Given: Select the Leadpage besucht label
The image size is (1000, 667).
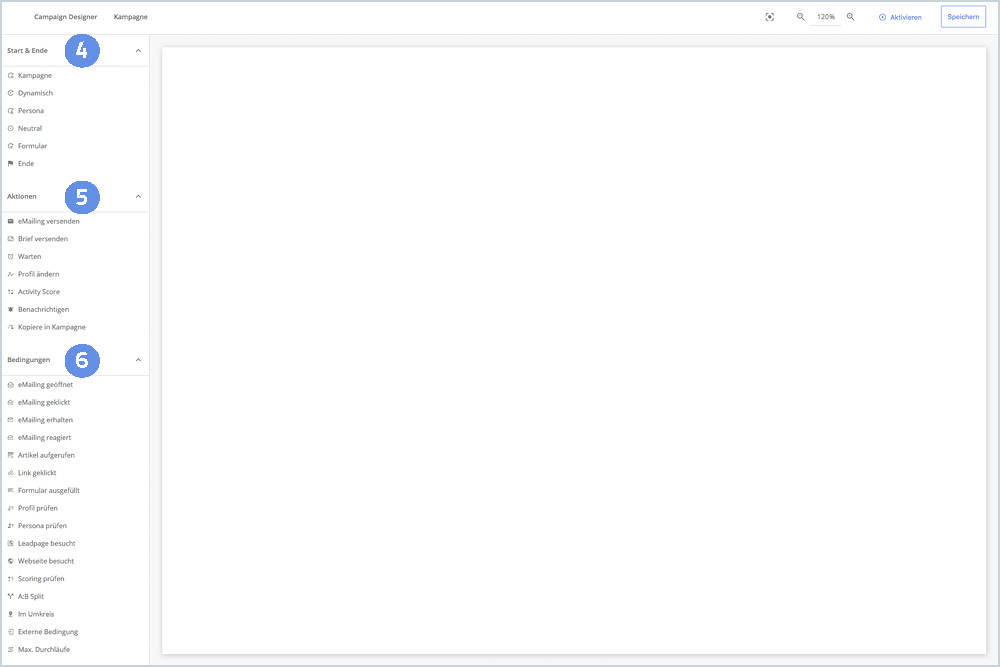Looking at the screenshot, I should [x=47, y=544].
